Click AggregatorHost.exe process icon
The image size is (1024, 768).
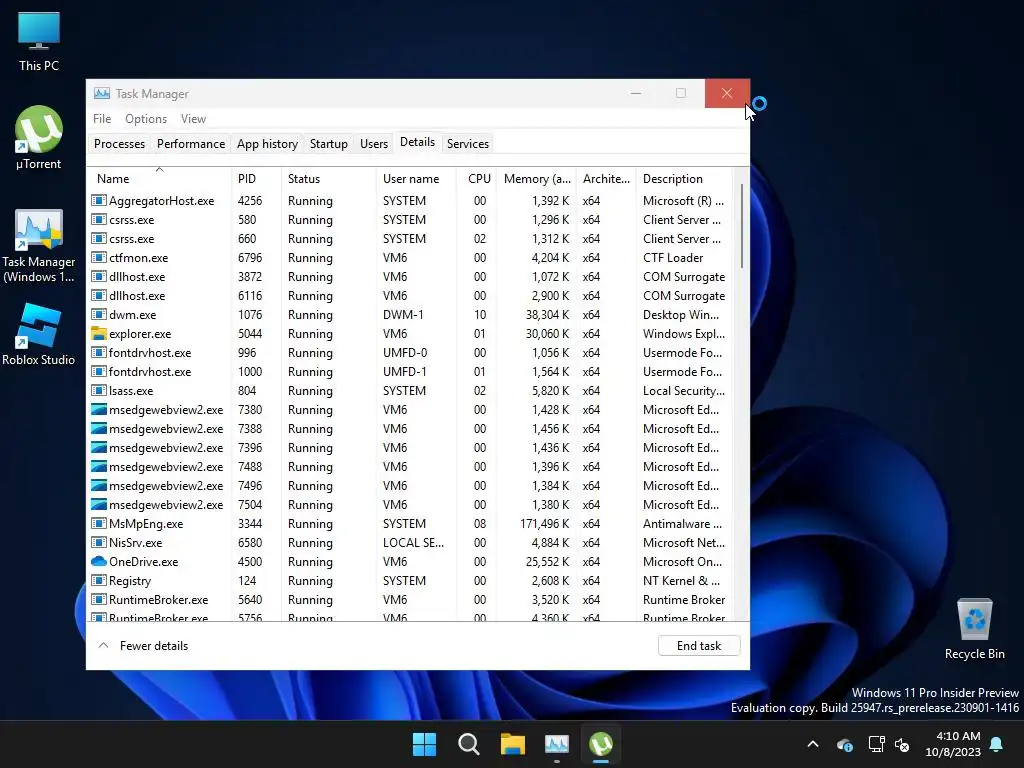click(99, 200)
